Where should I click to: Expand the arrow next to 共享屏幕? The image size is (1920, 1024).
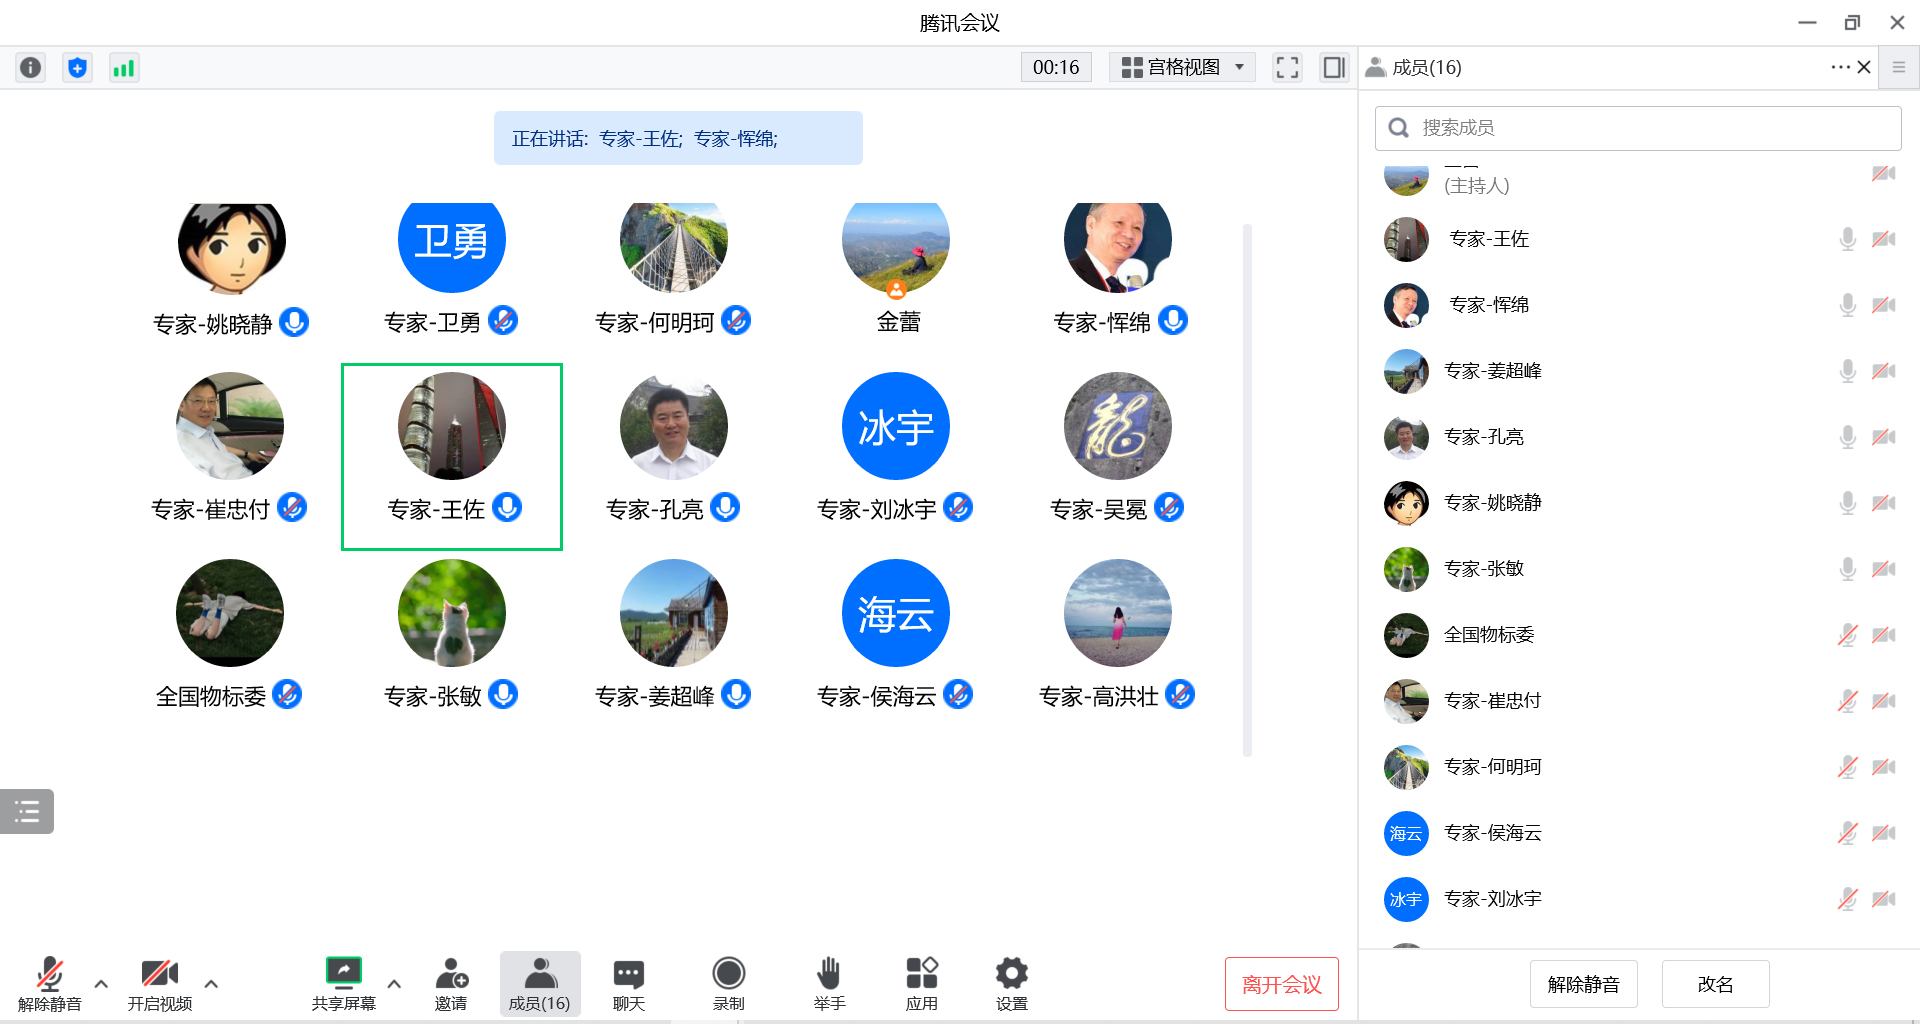[394, 984]
